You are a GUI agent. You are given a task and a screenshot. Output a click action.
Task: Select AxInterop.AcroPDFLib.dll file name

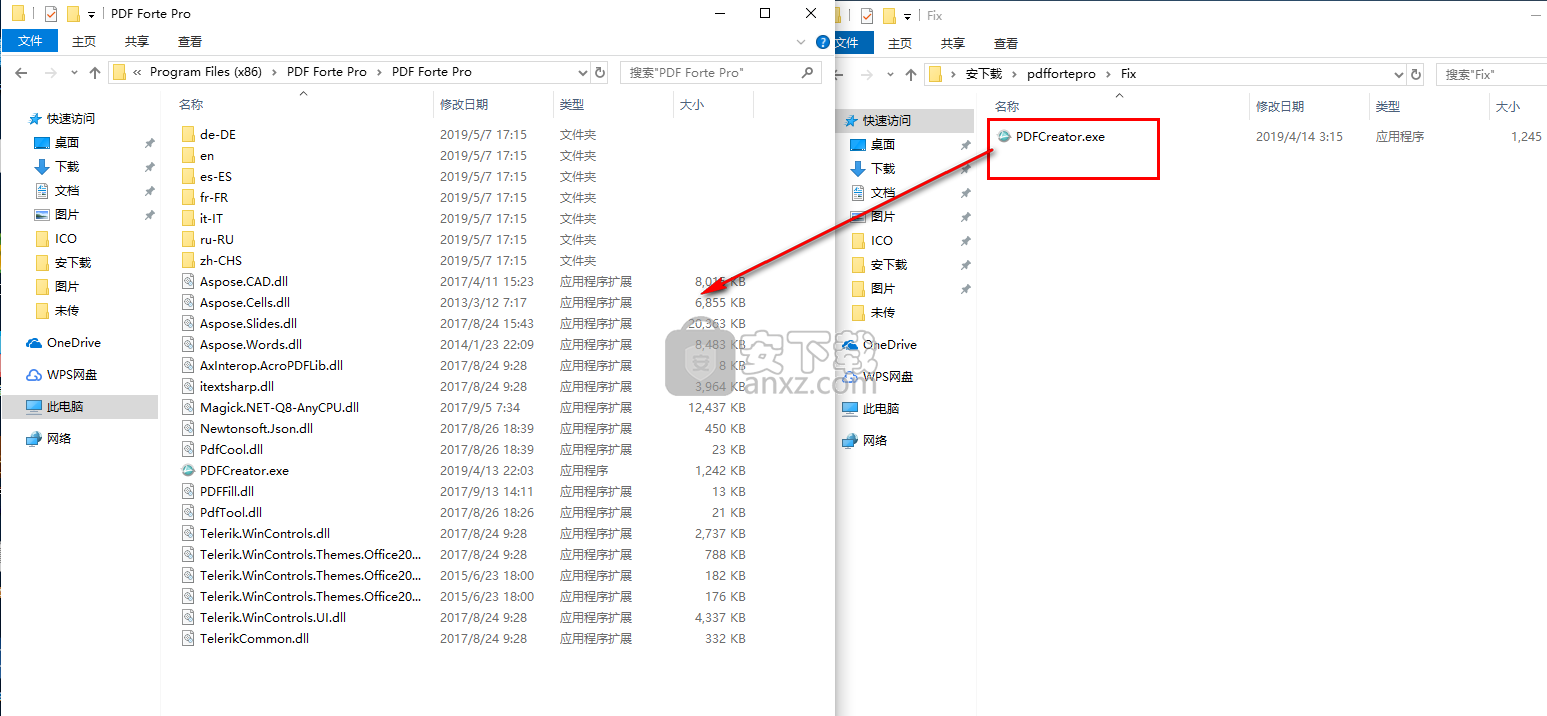271,365
